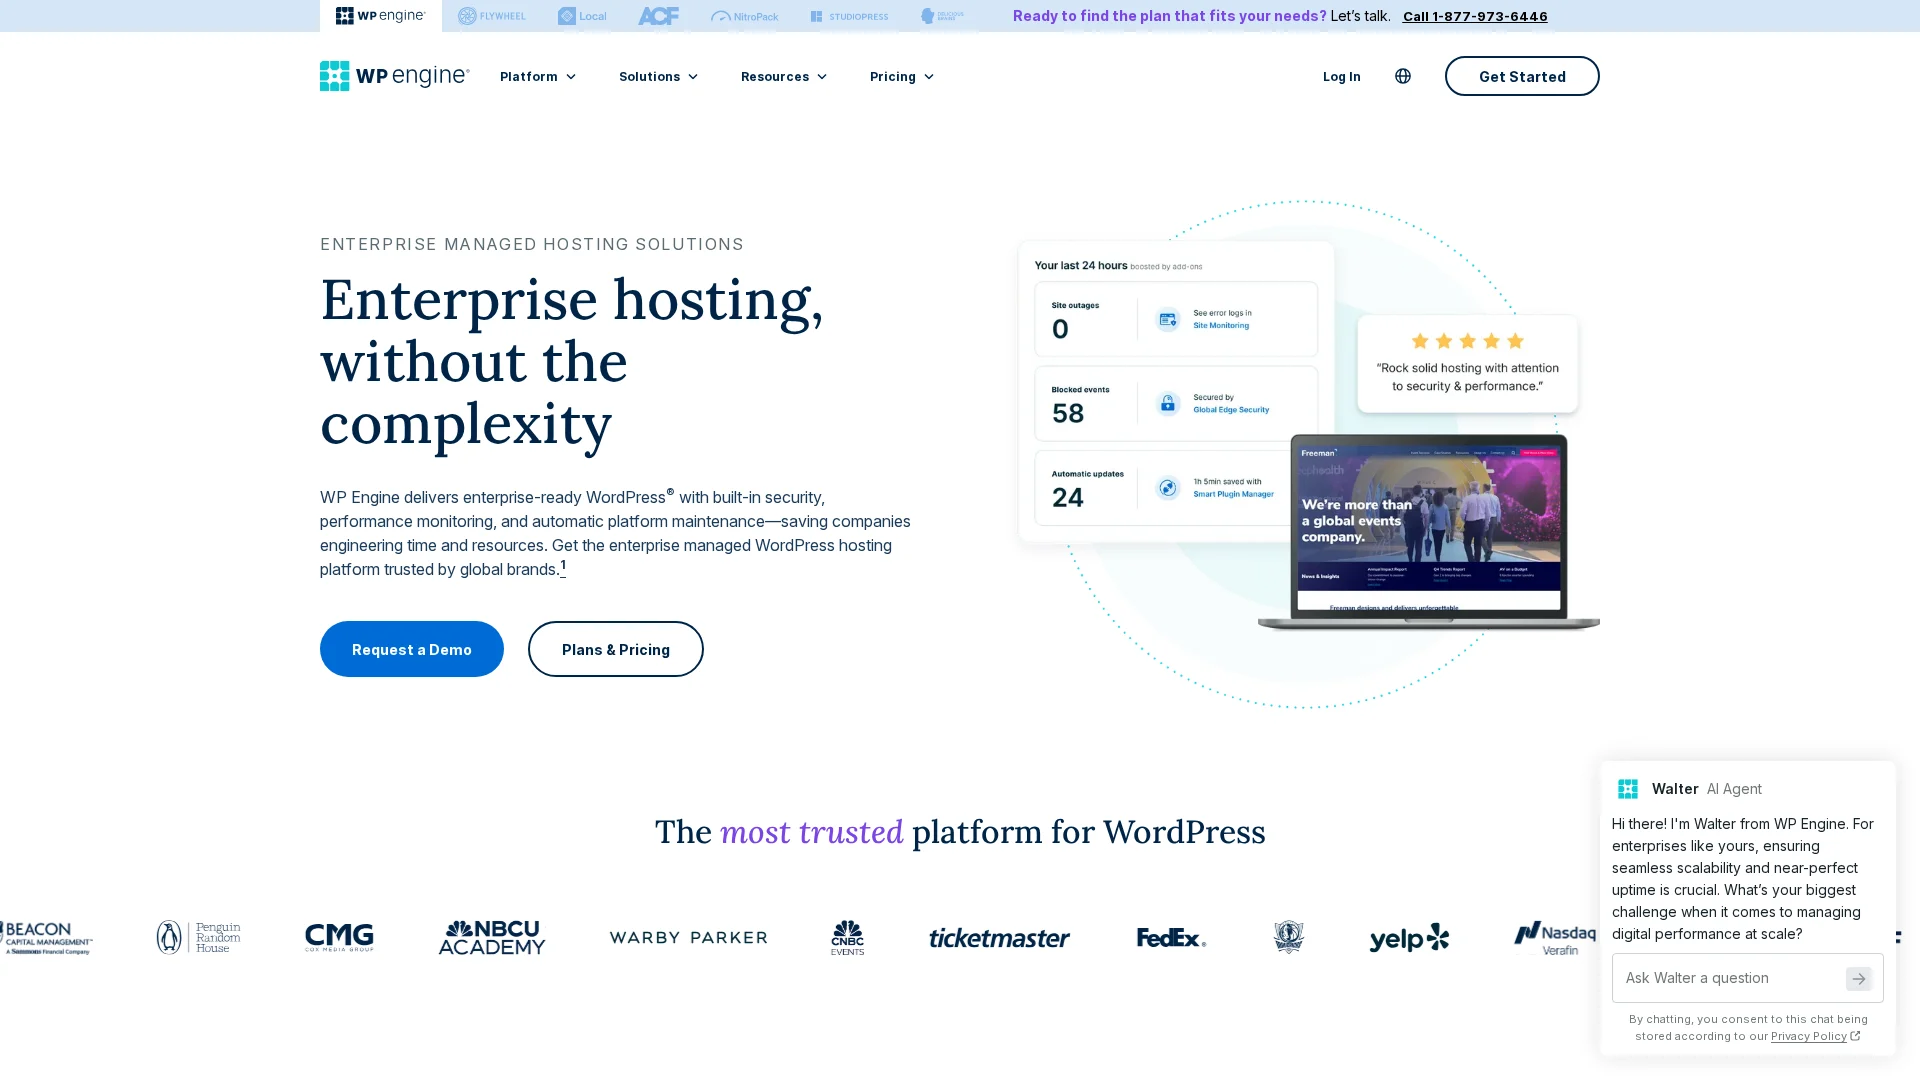The height and width of the screenshot is (1080, 1920).
Task: Open the language selector globe icon
Action: pyautogui.click(x=1403, y=76)
